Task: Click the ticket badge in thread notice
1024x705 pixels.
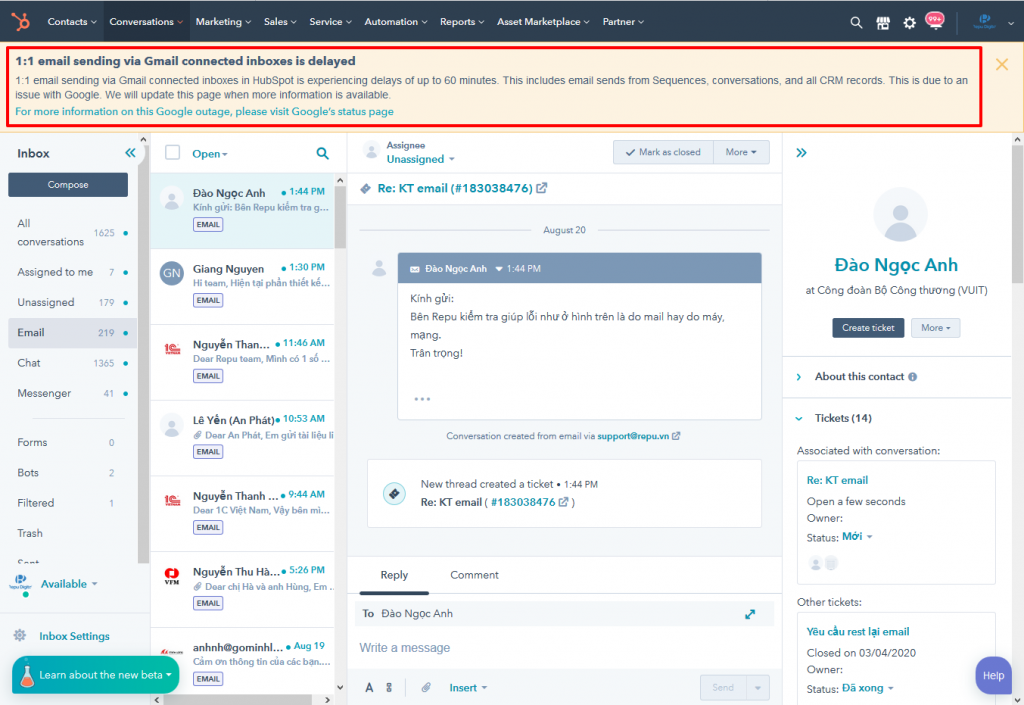Action: pos(394,494)
